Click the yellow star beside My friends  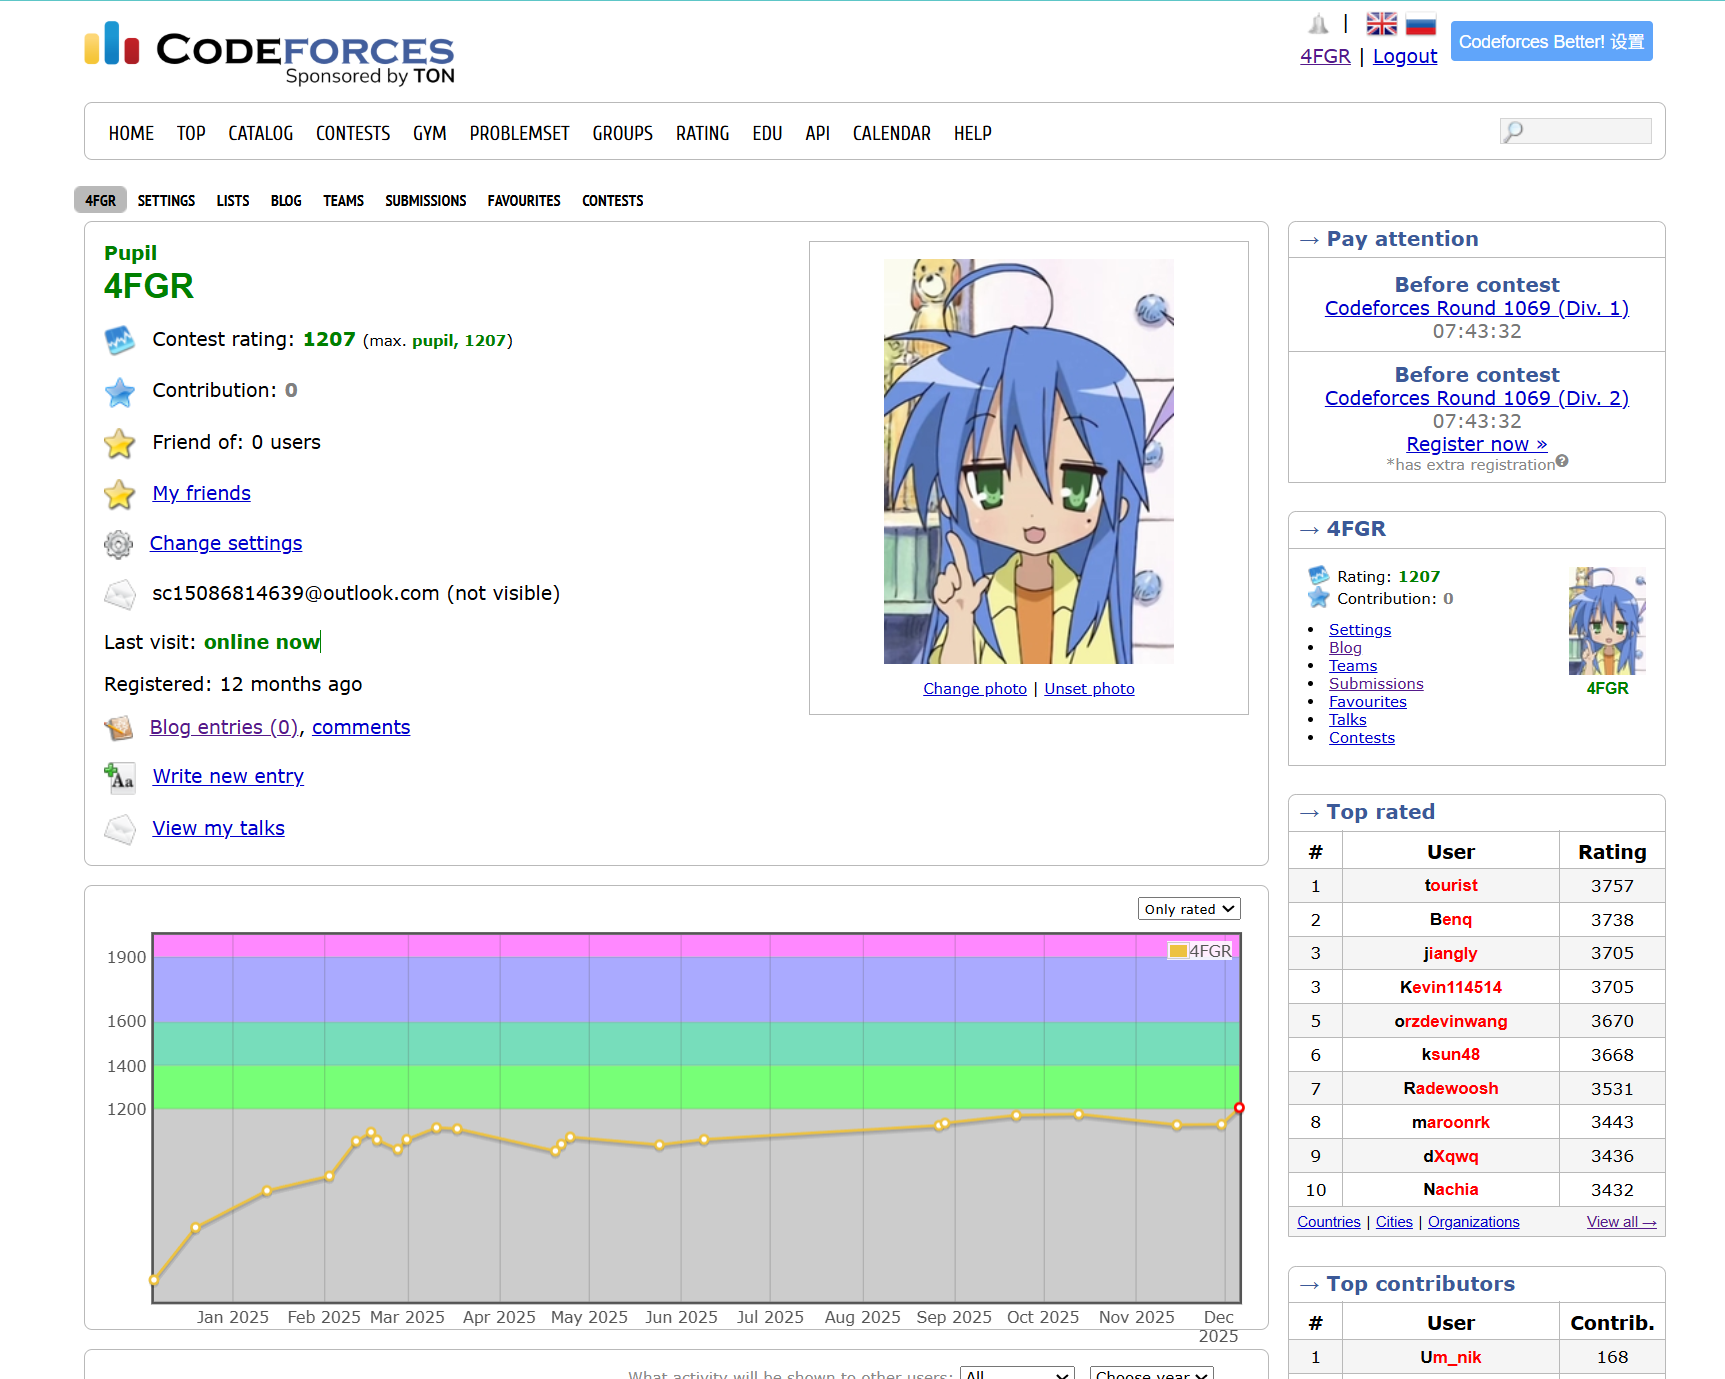point(119,494)
